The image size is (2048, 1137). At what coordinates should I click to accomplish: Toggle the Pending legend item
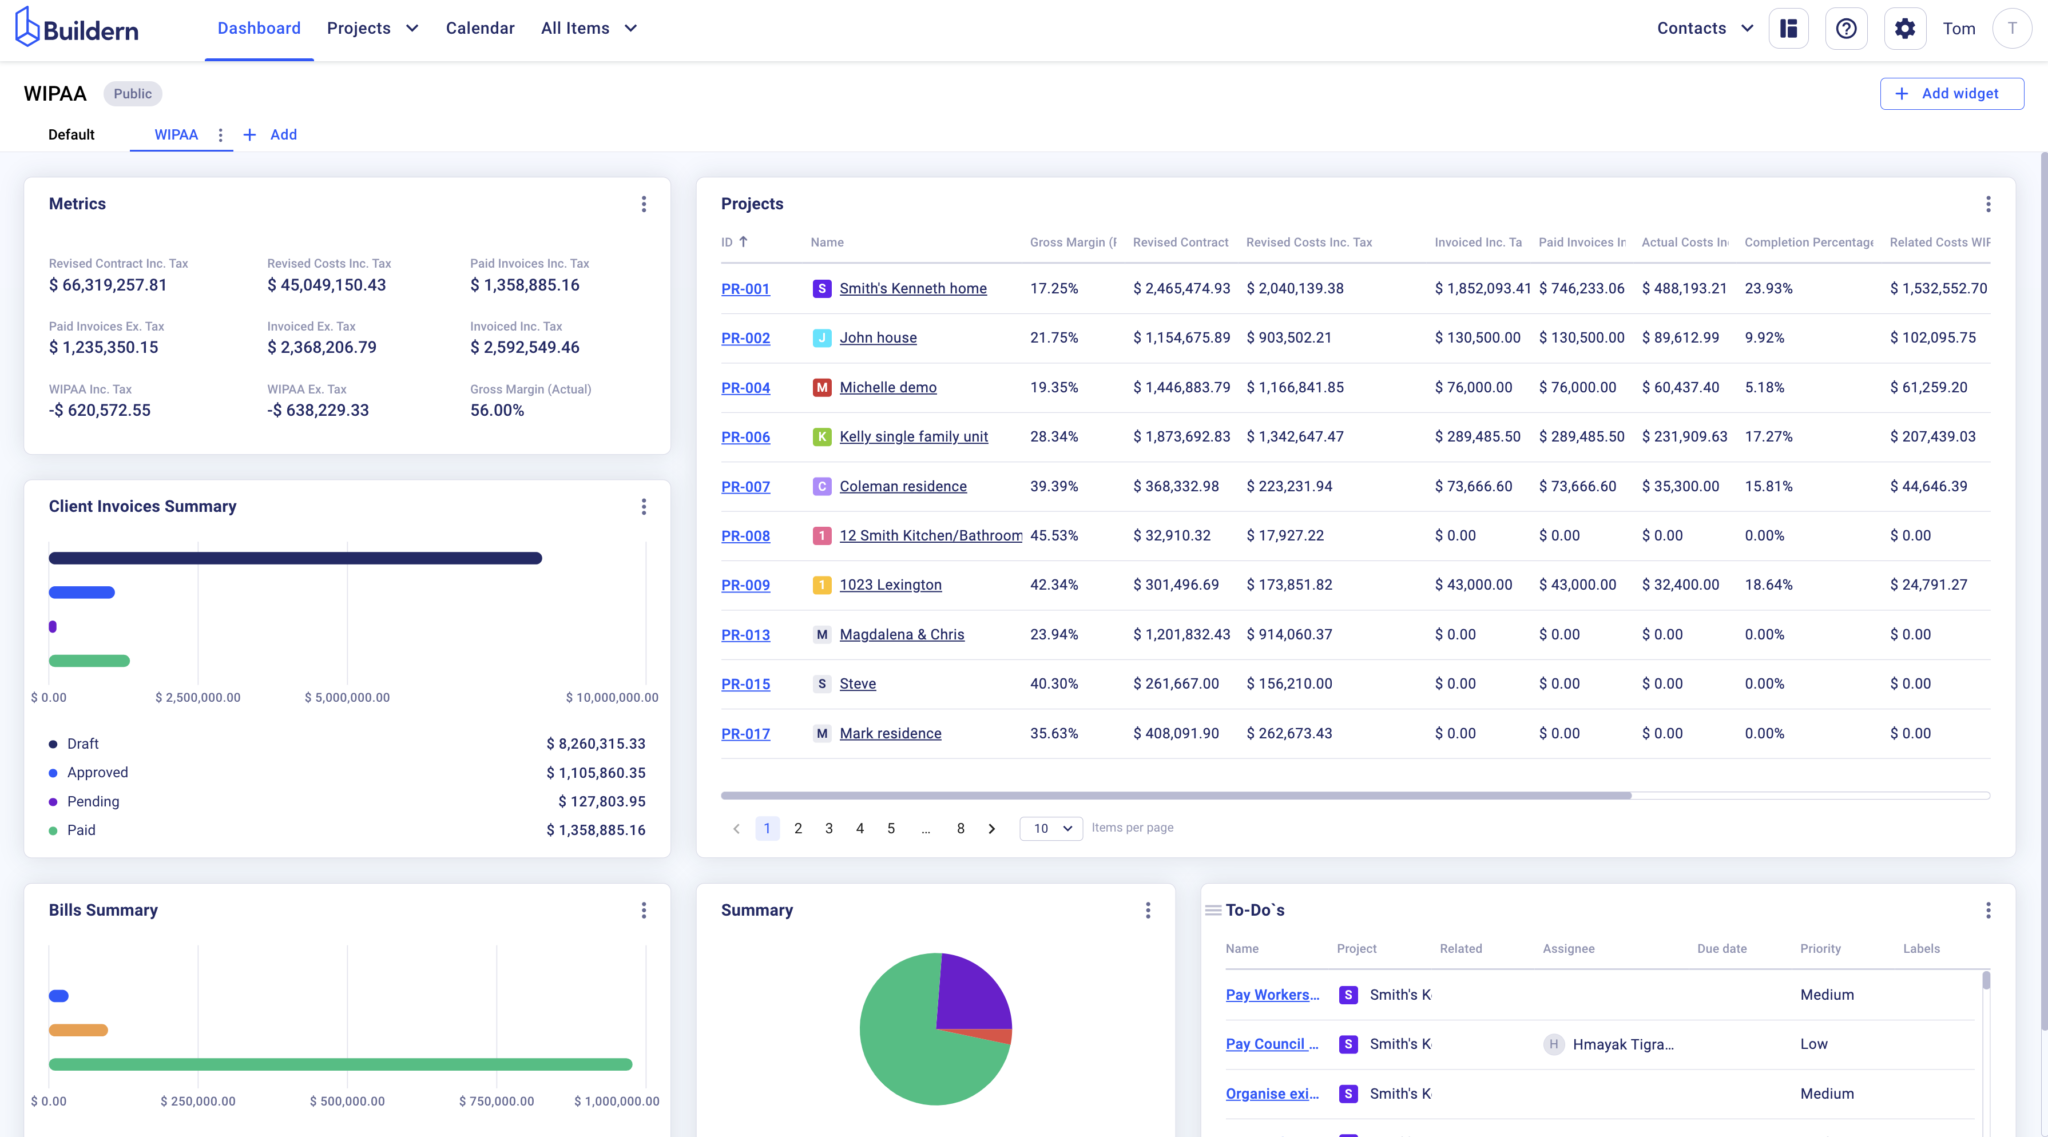click(x=92, y=801)
